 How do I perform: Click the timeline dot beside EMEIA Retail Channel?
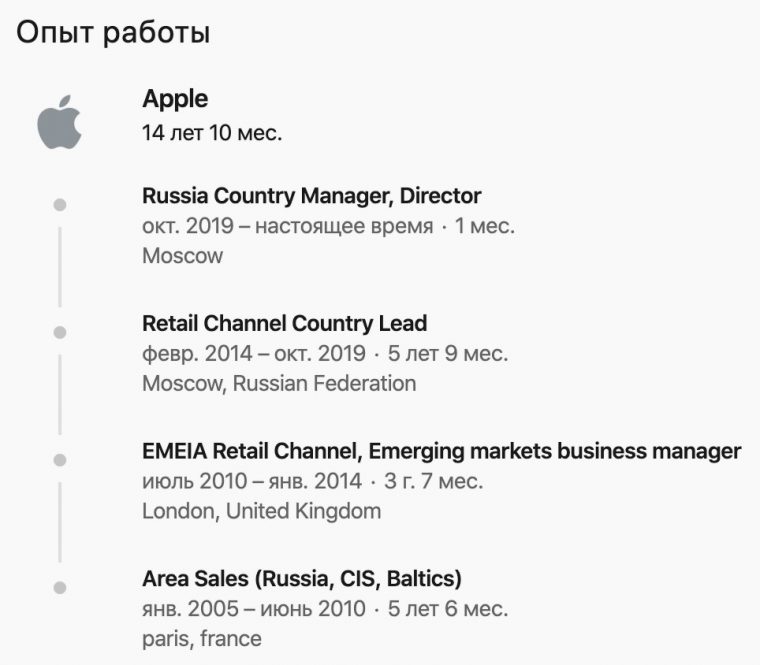59,460
